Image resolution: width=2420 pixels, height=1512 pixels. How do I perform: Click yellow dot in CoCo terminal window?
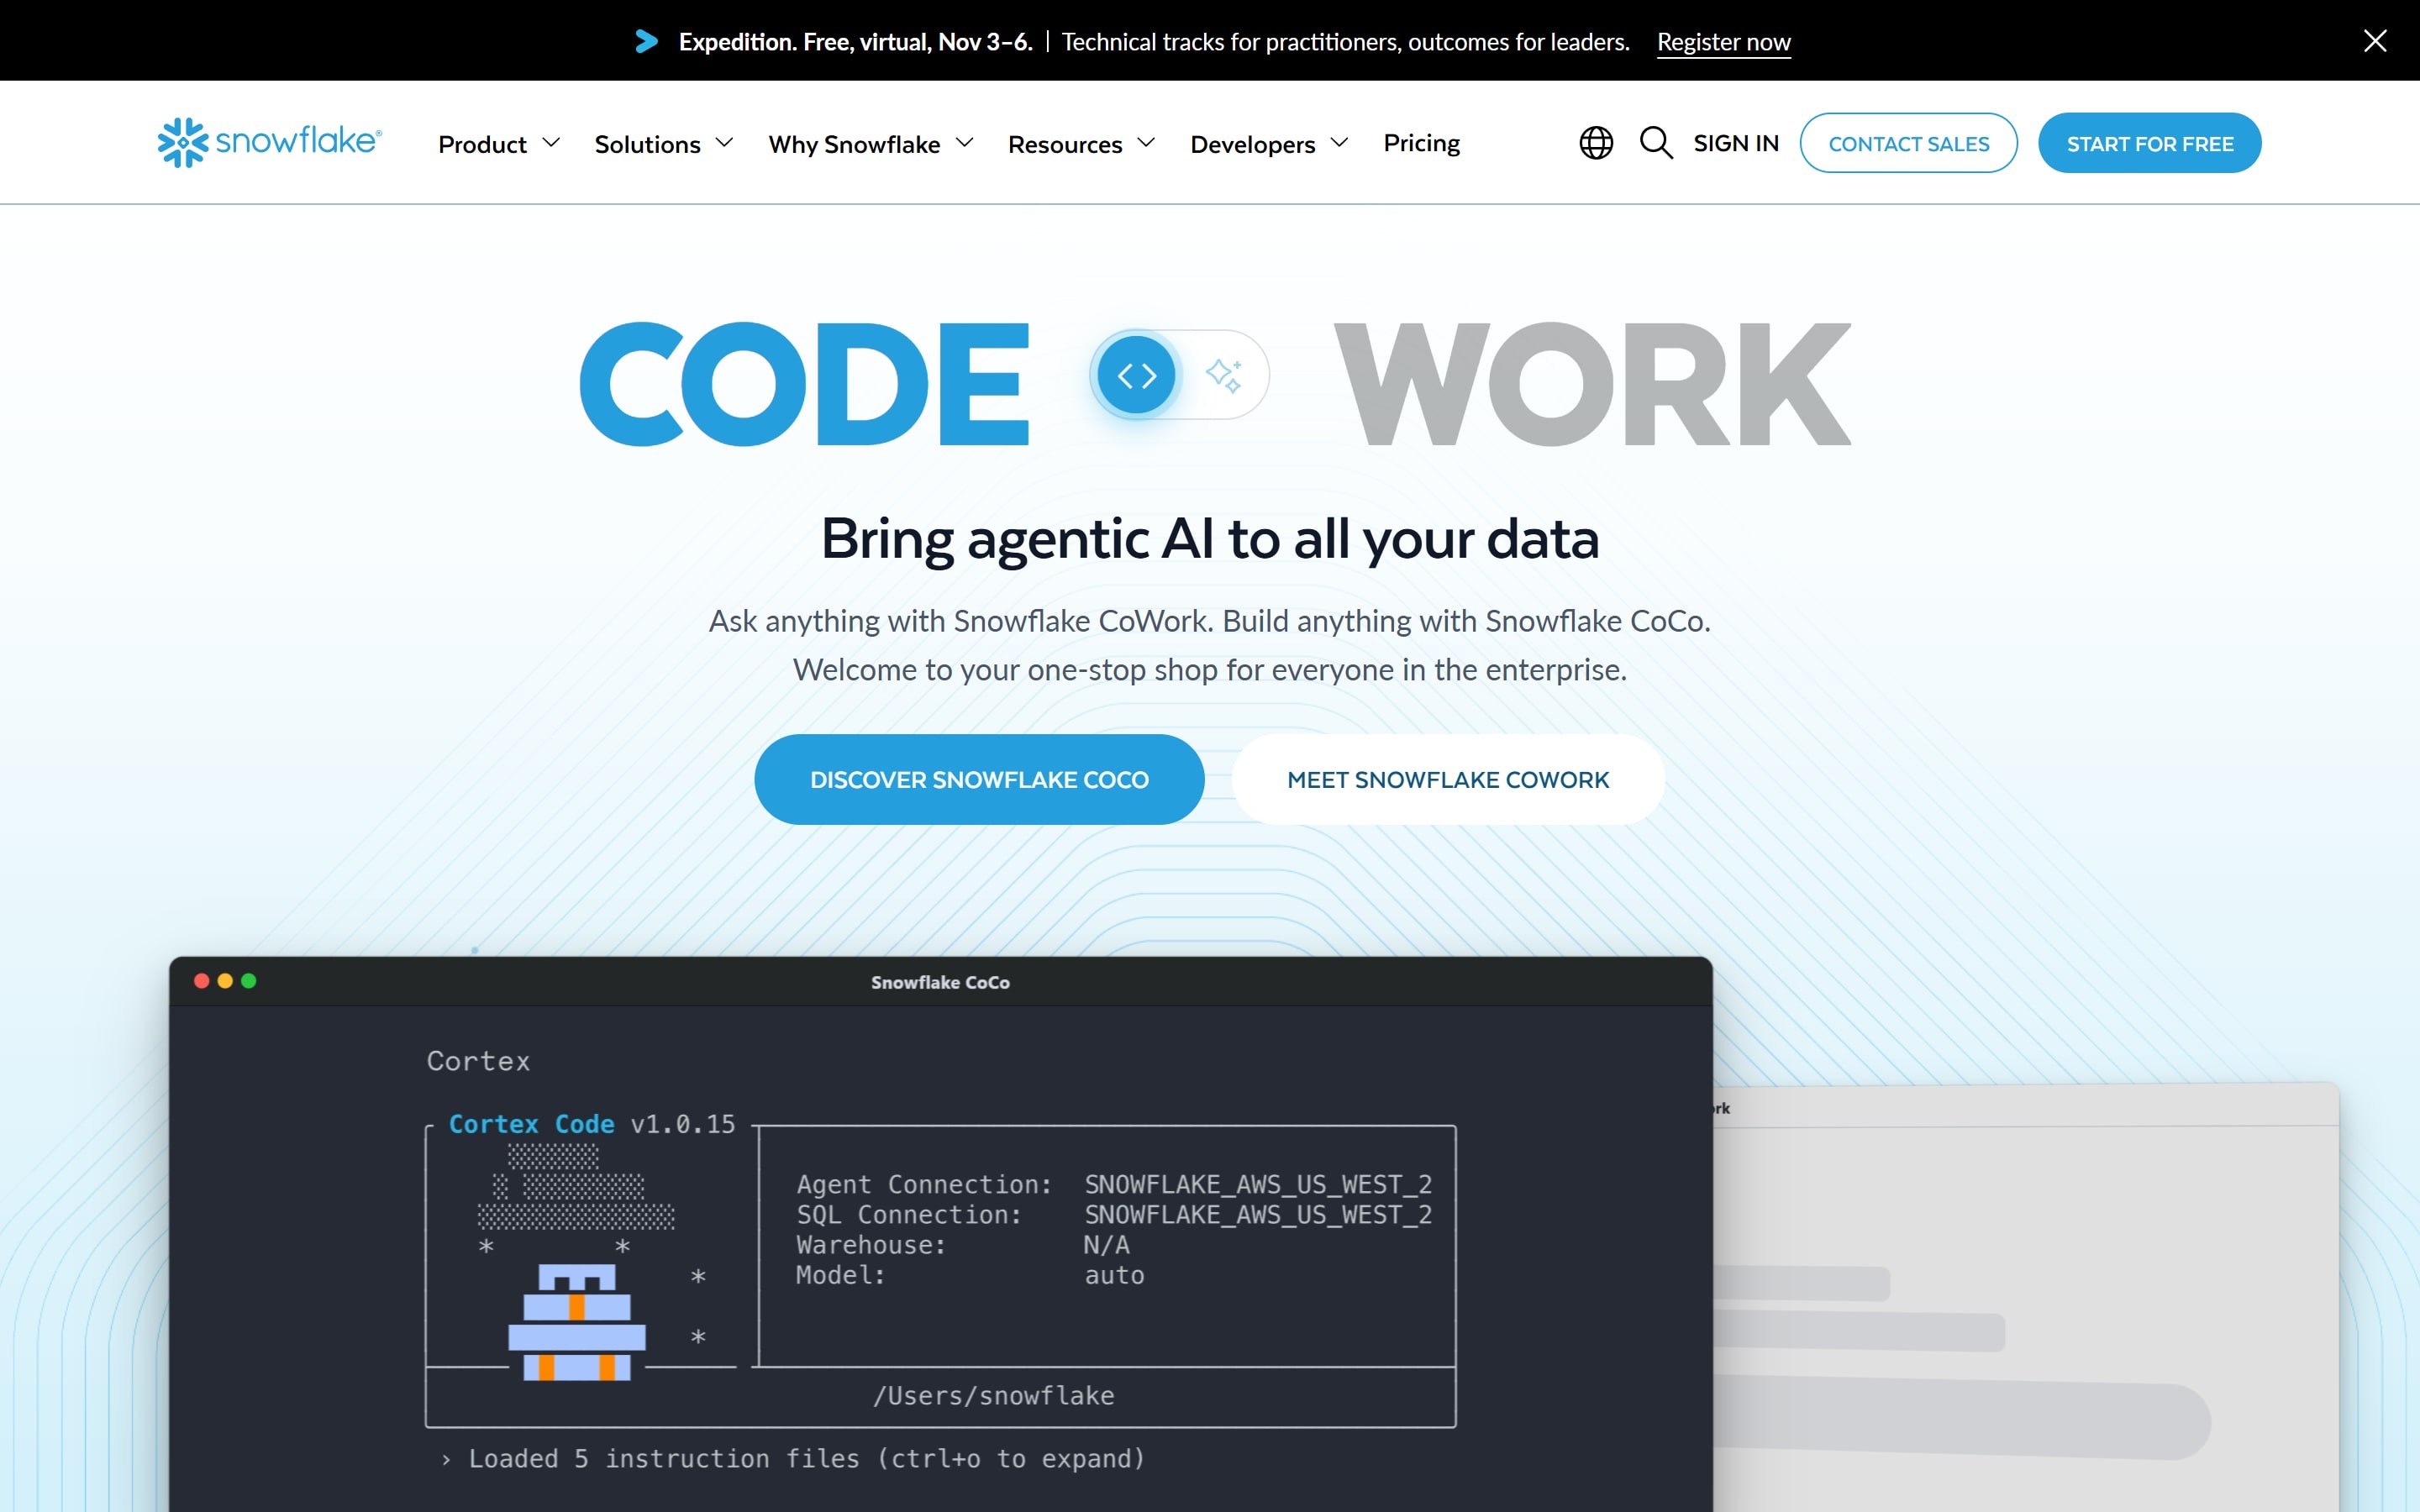point(225,981)
